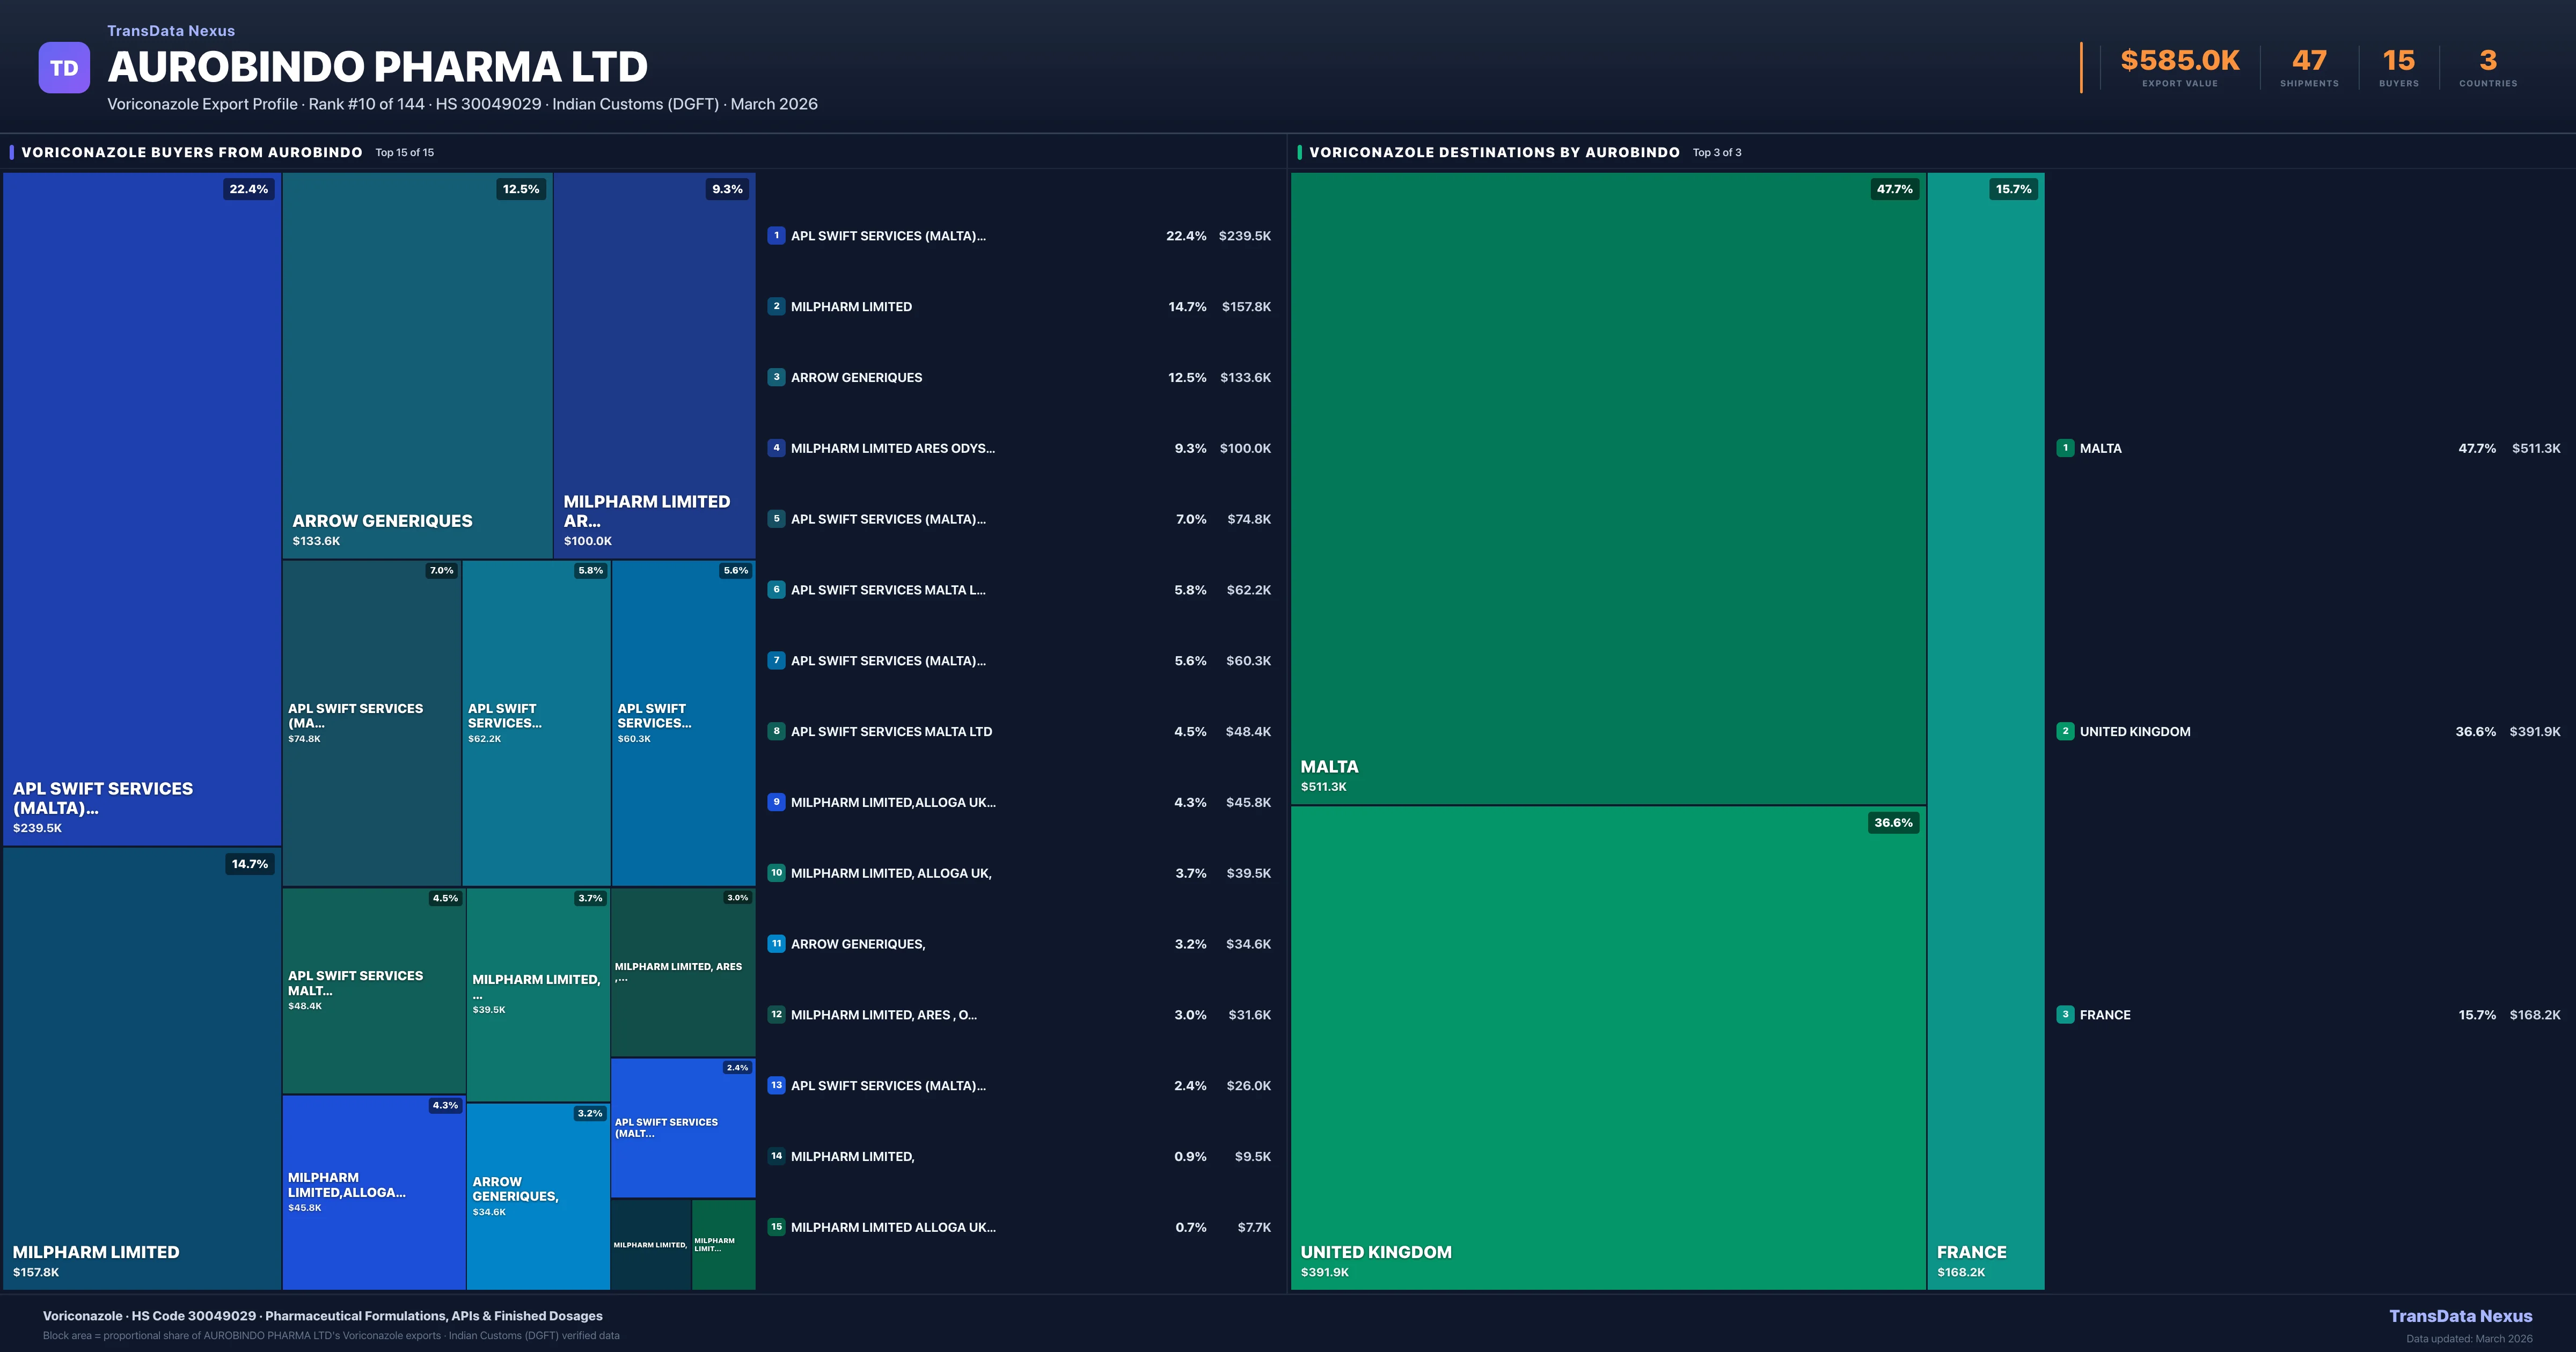This screenshot has width=2576, height=1352.
Task: Select the Arrow Generiques $133.6K treemap block
Action: coord(417,365)
